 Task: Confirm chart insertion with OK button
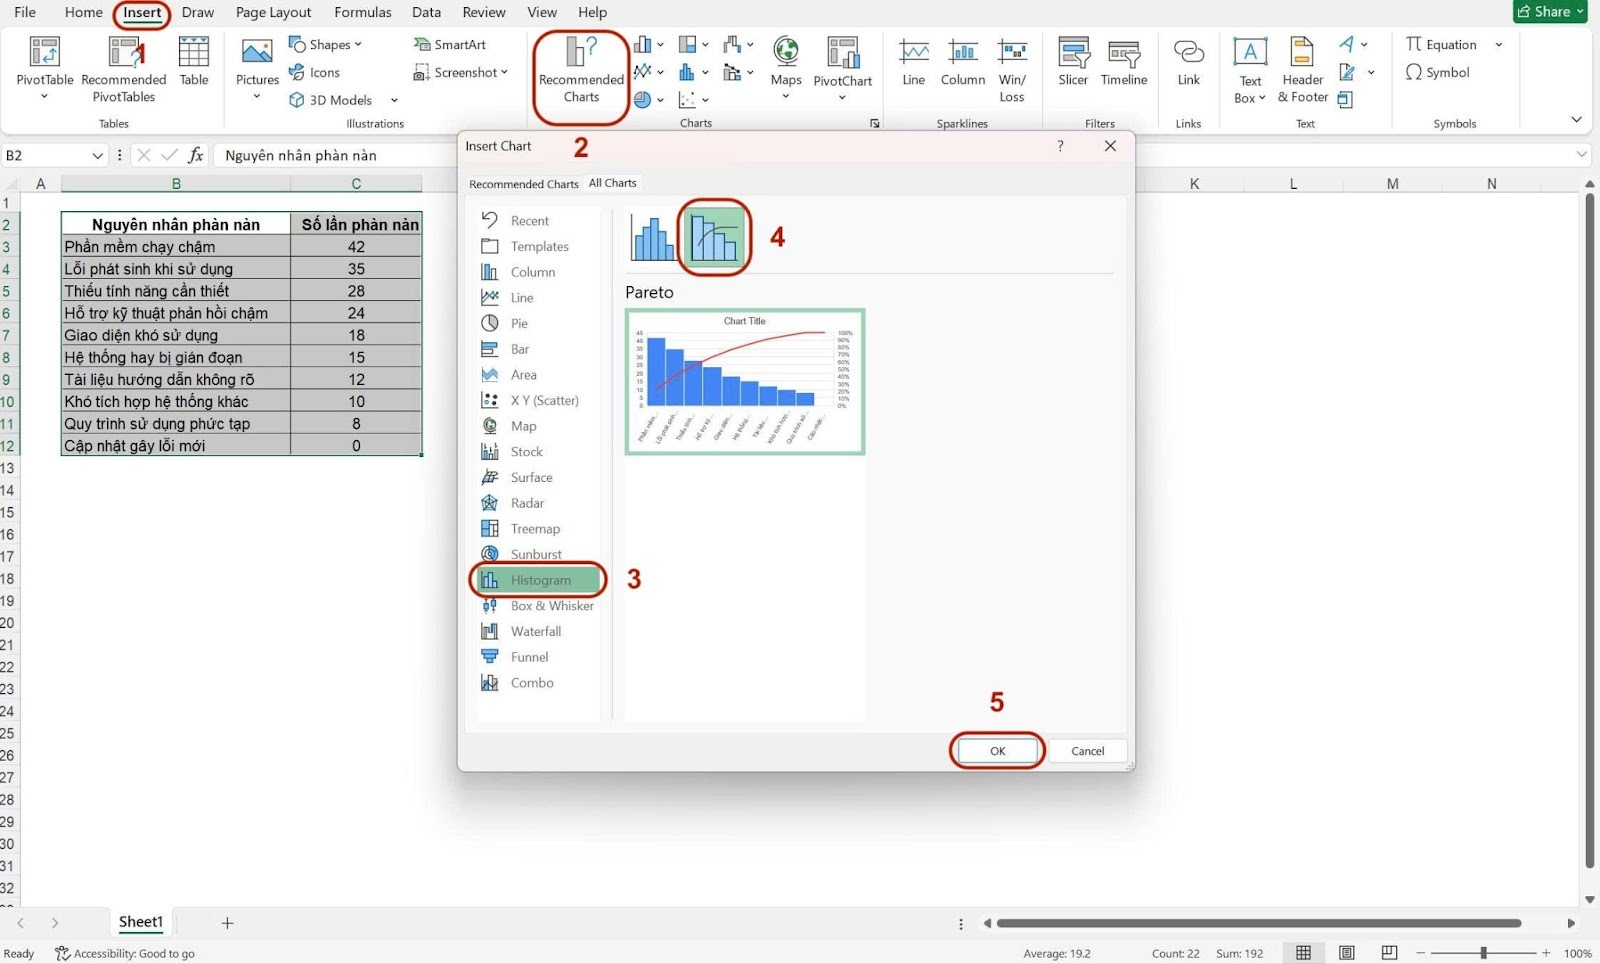tap(997, 751)
